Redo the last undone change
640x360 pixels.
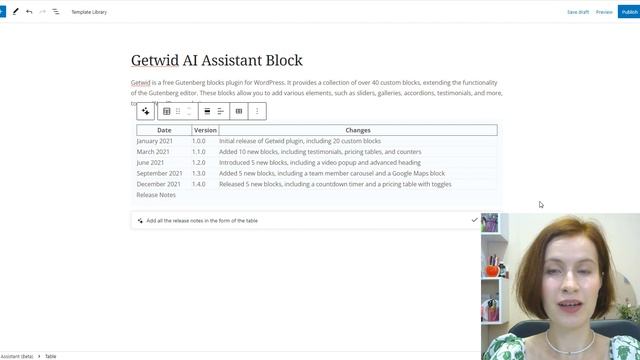point(42,12)
